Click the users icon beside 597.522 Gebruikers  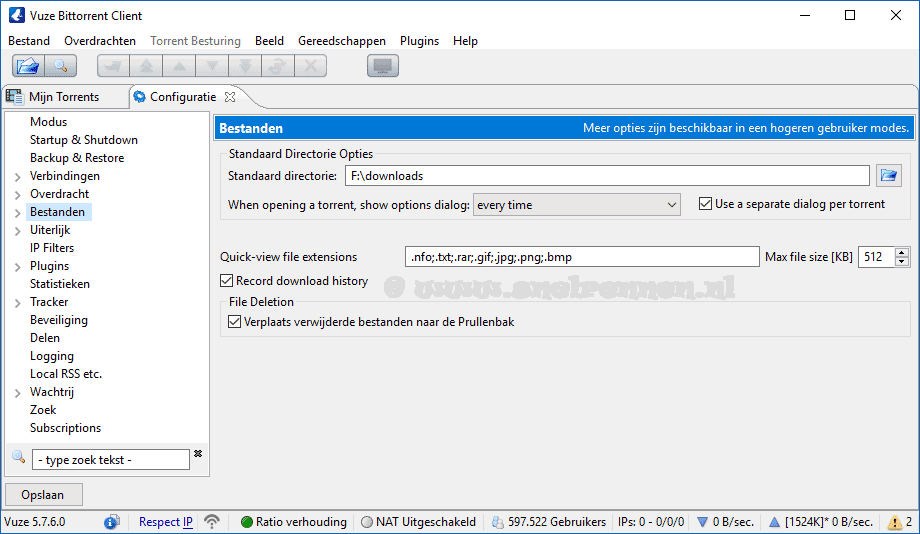tap(498, 522)
